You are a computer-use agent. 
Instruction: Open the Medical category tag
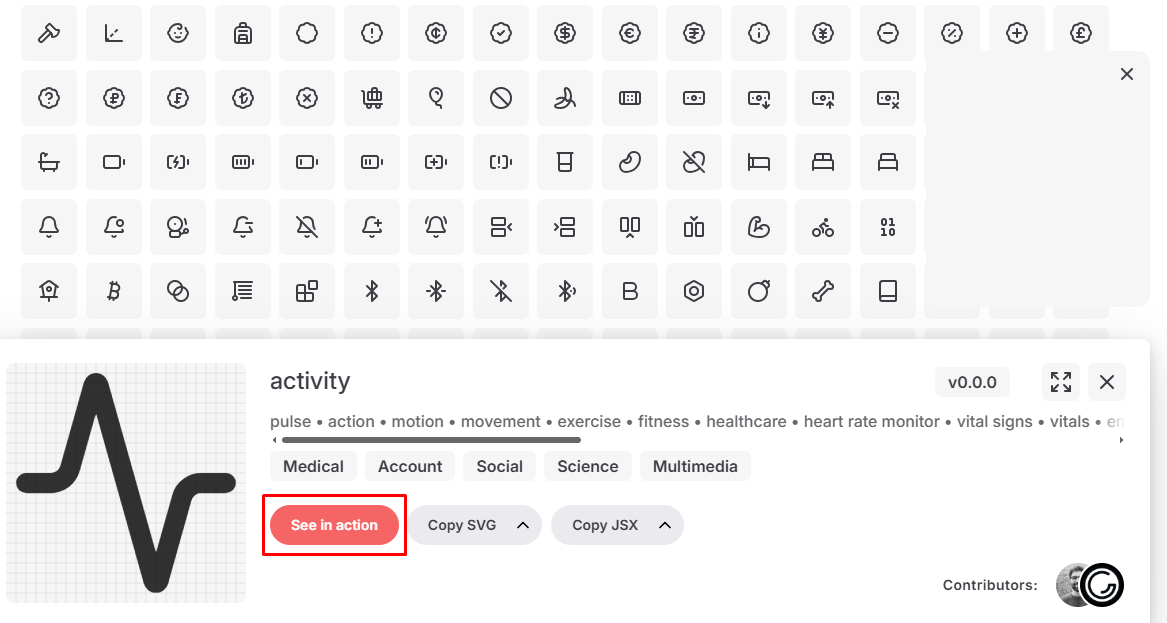pyautogui.click(x=313, y=466)
